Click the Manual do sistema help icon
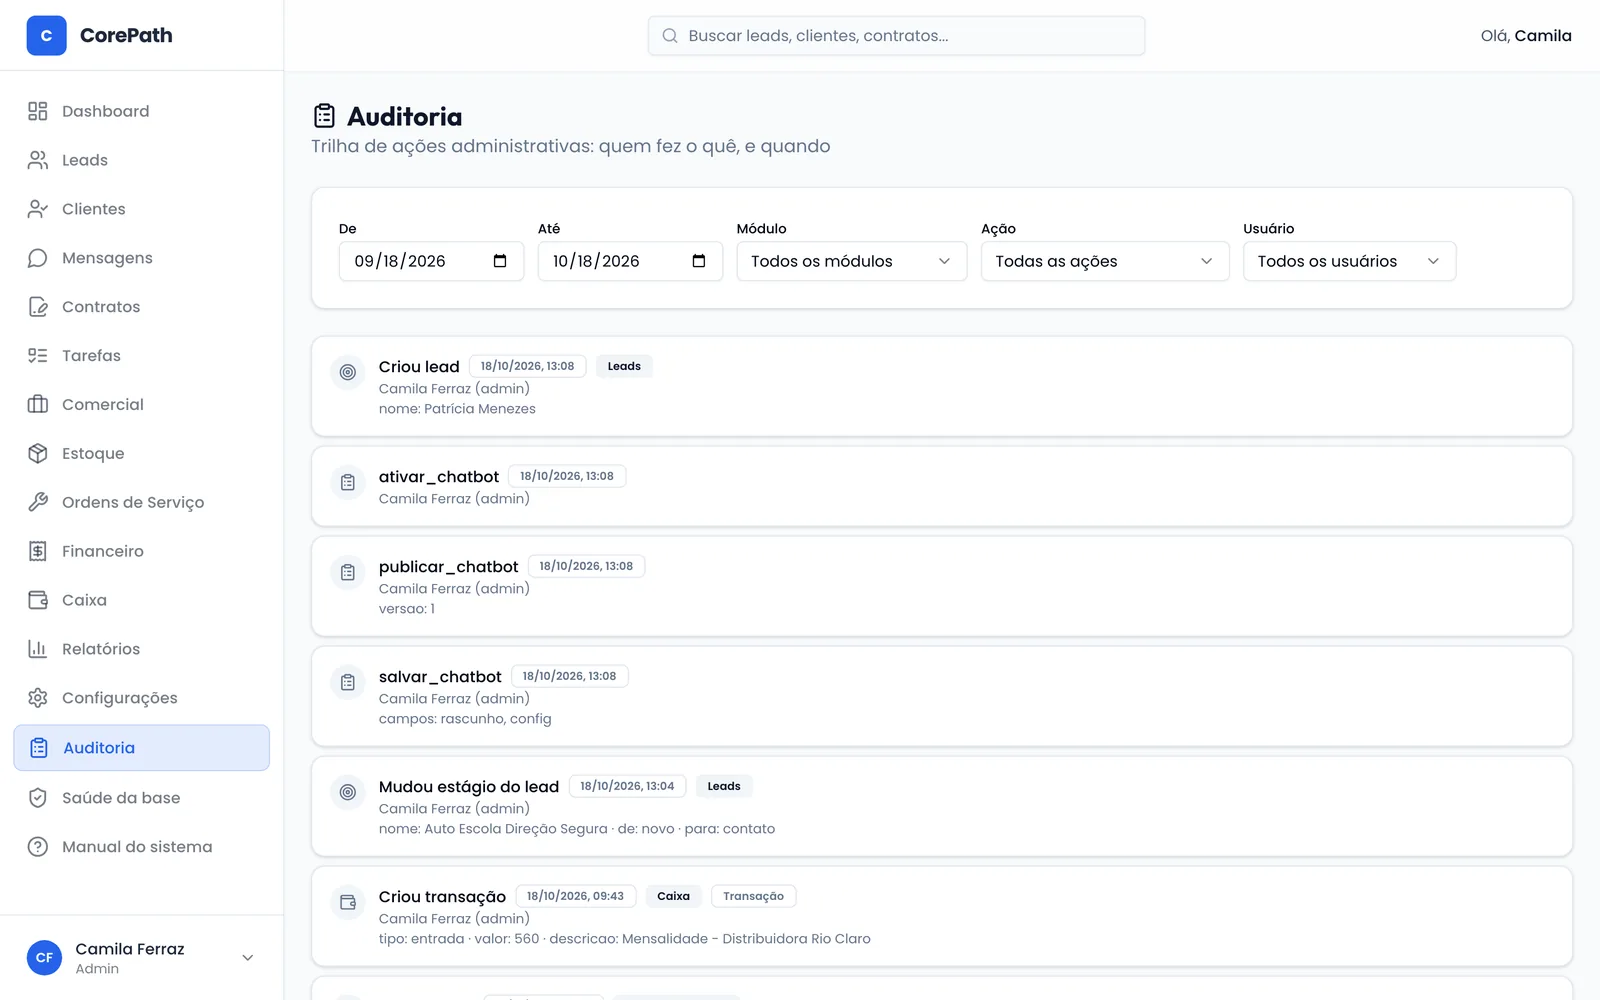The image size is (1600, 1000). click(x=38, y=847)
